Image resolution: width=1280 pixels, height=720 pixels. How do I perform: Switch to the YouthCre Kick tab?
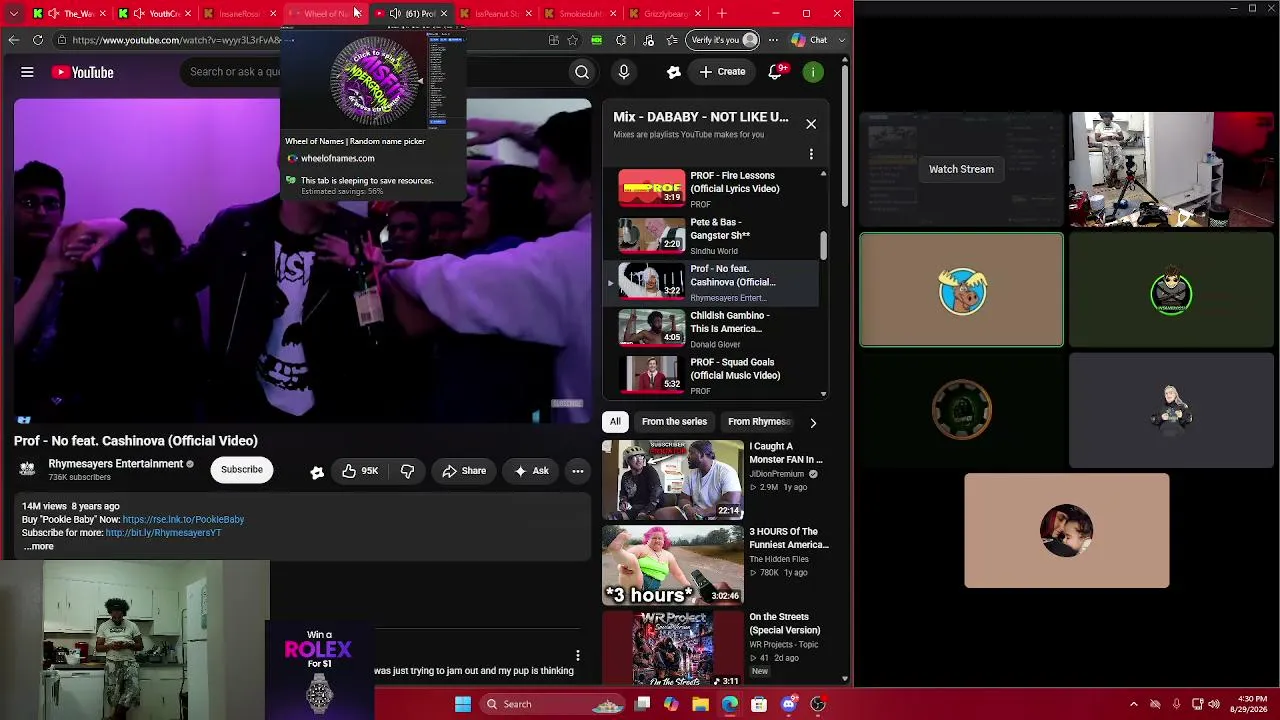(153, 13)
